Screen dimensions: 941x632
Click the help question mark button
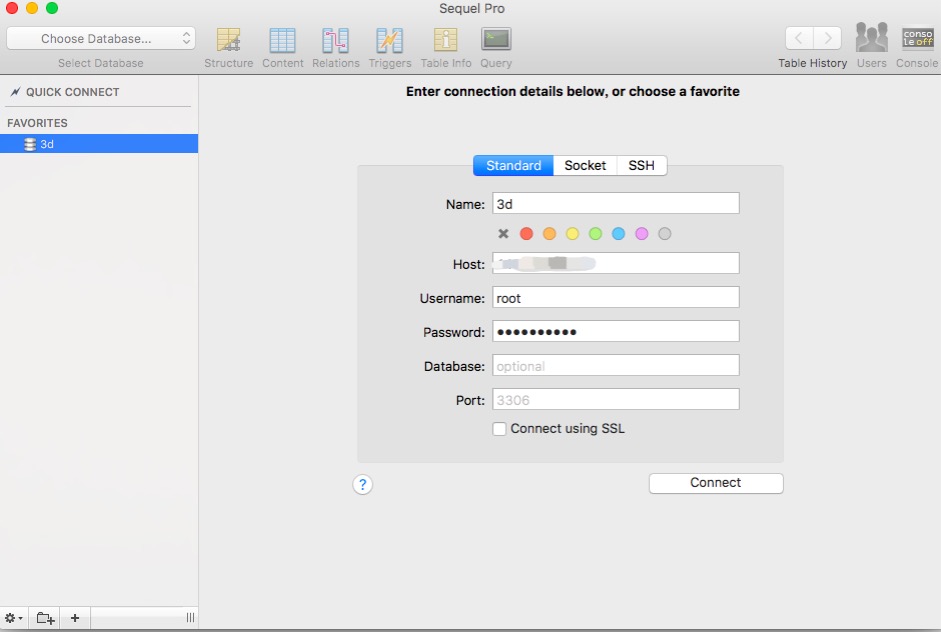(x=363, y=484)
